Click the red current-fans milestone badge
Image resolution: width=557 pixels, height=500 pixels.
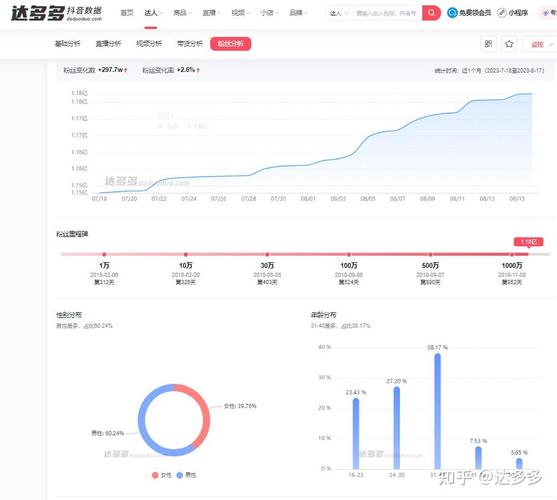tap(528, 242)
